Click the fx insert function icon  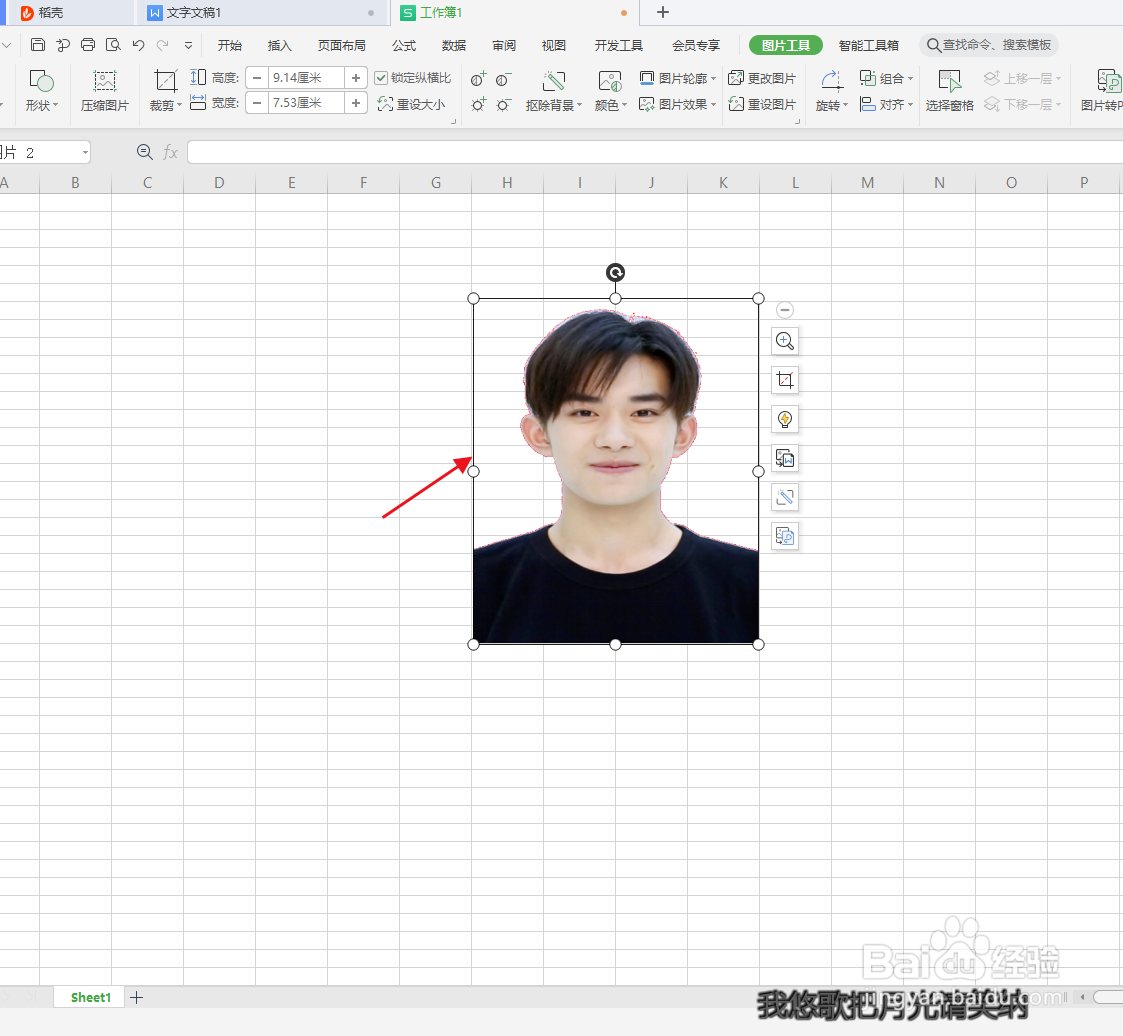pyautogui.click(x=170, y=152)
